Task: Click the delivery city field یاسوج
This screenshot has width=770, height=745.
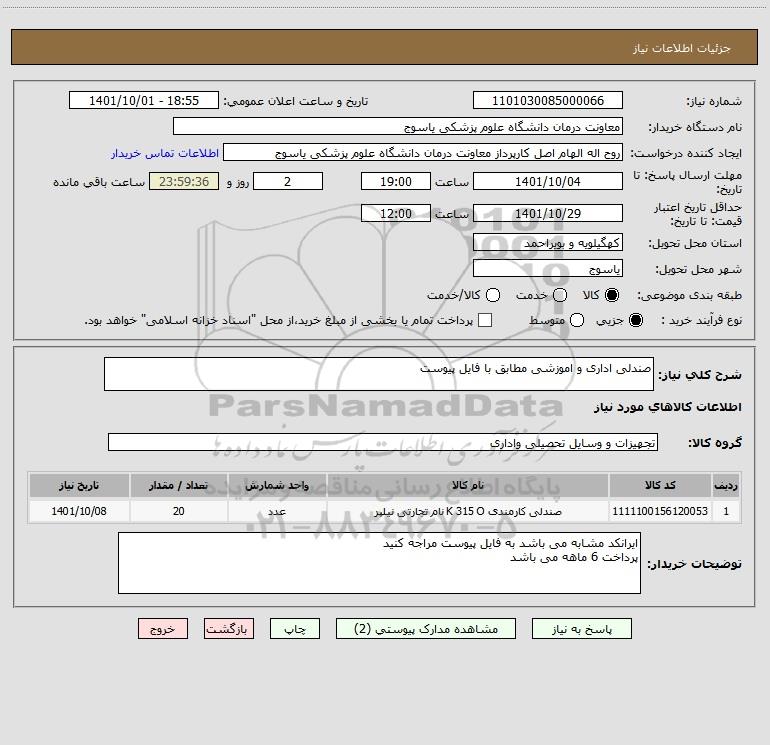Action: click(x=548, y=268)
